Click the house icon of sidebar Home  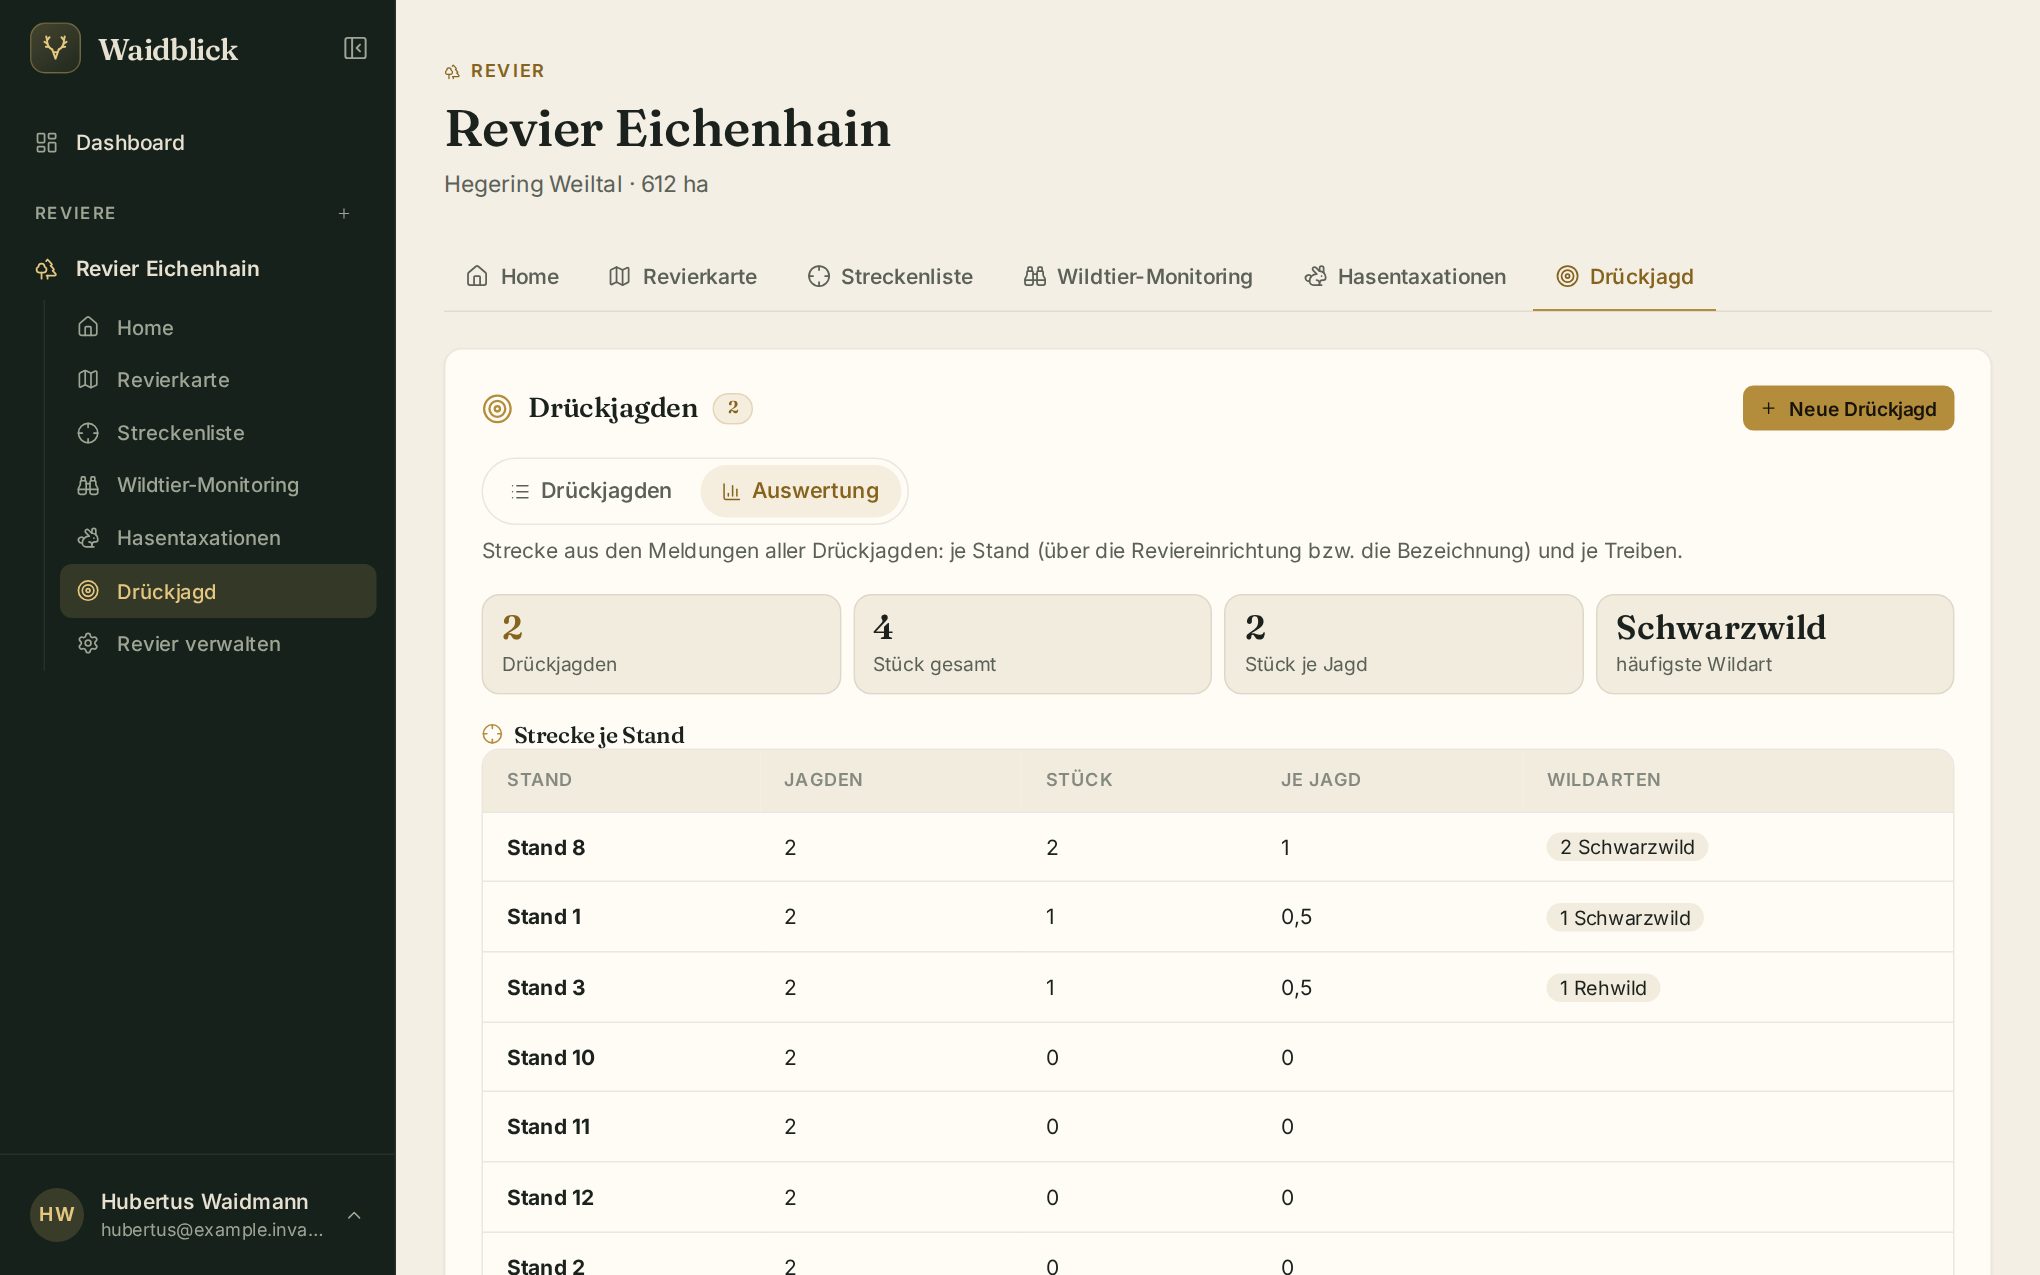[88, 327]
